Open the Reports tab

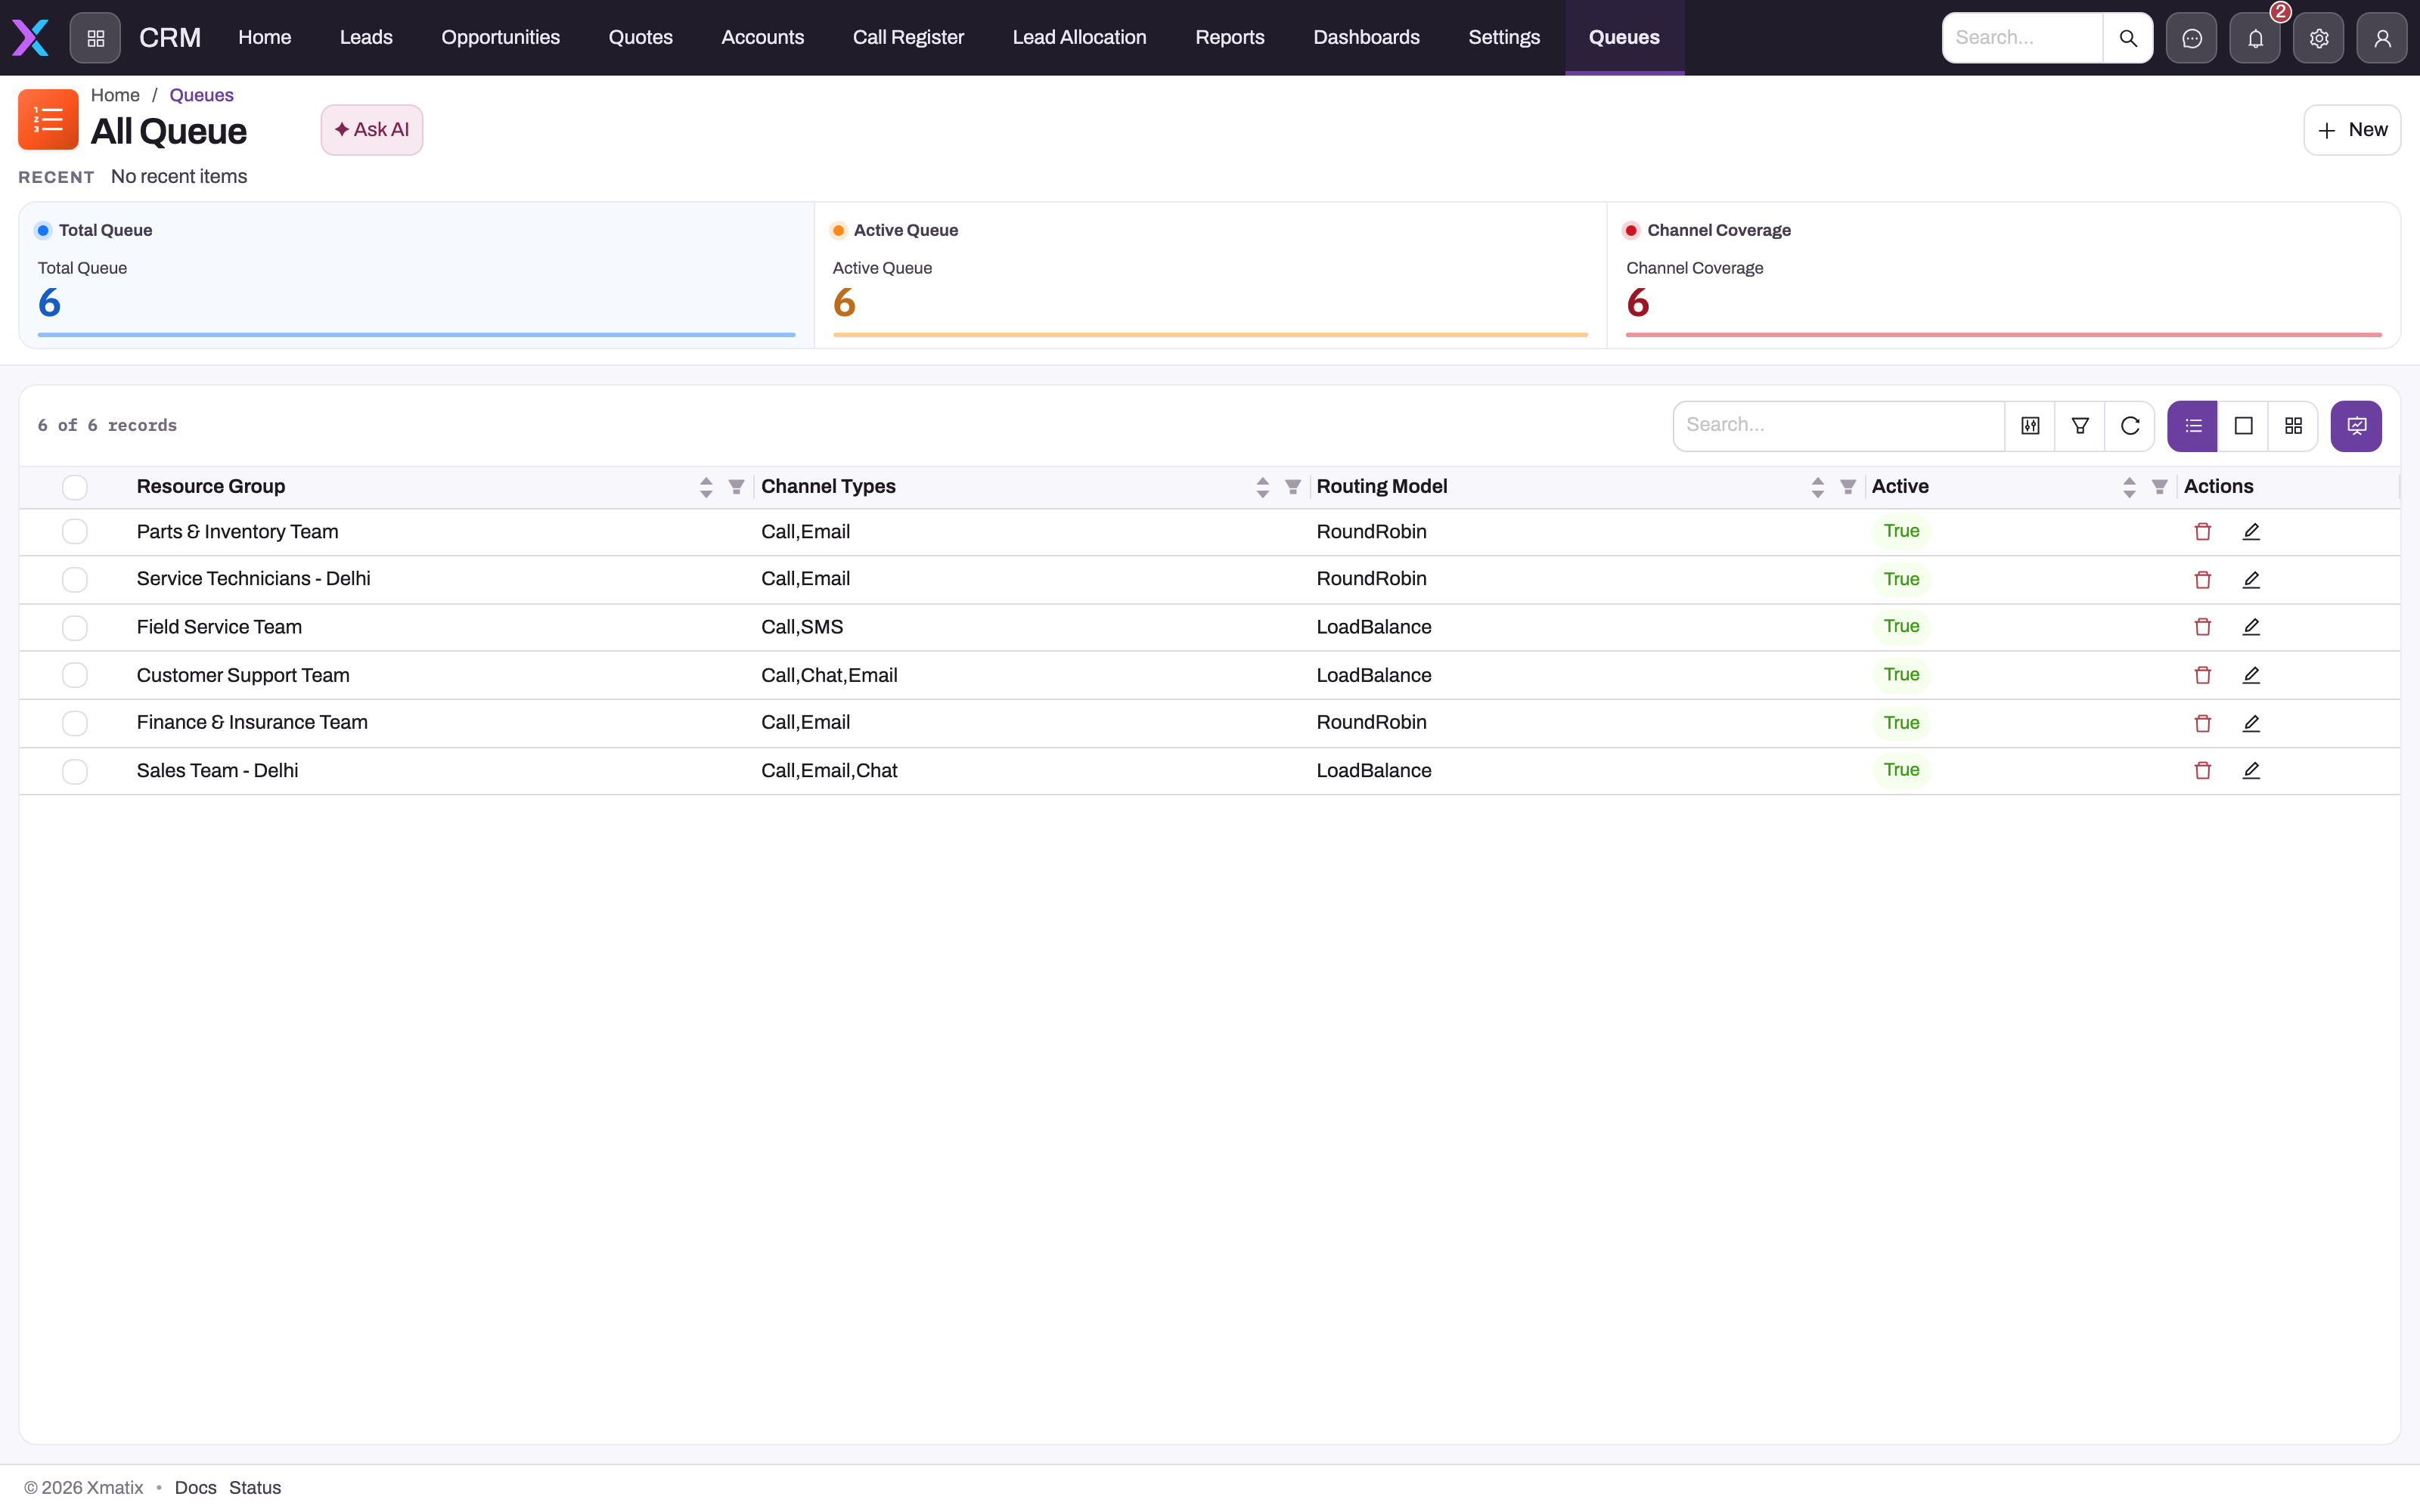coord(1230,38)
